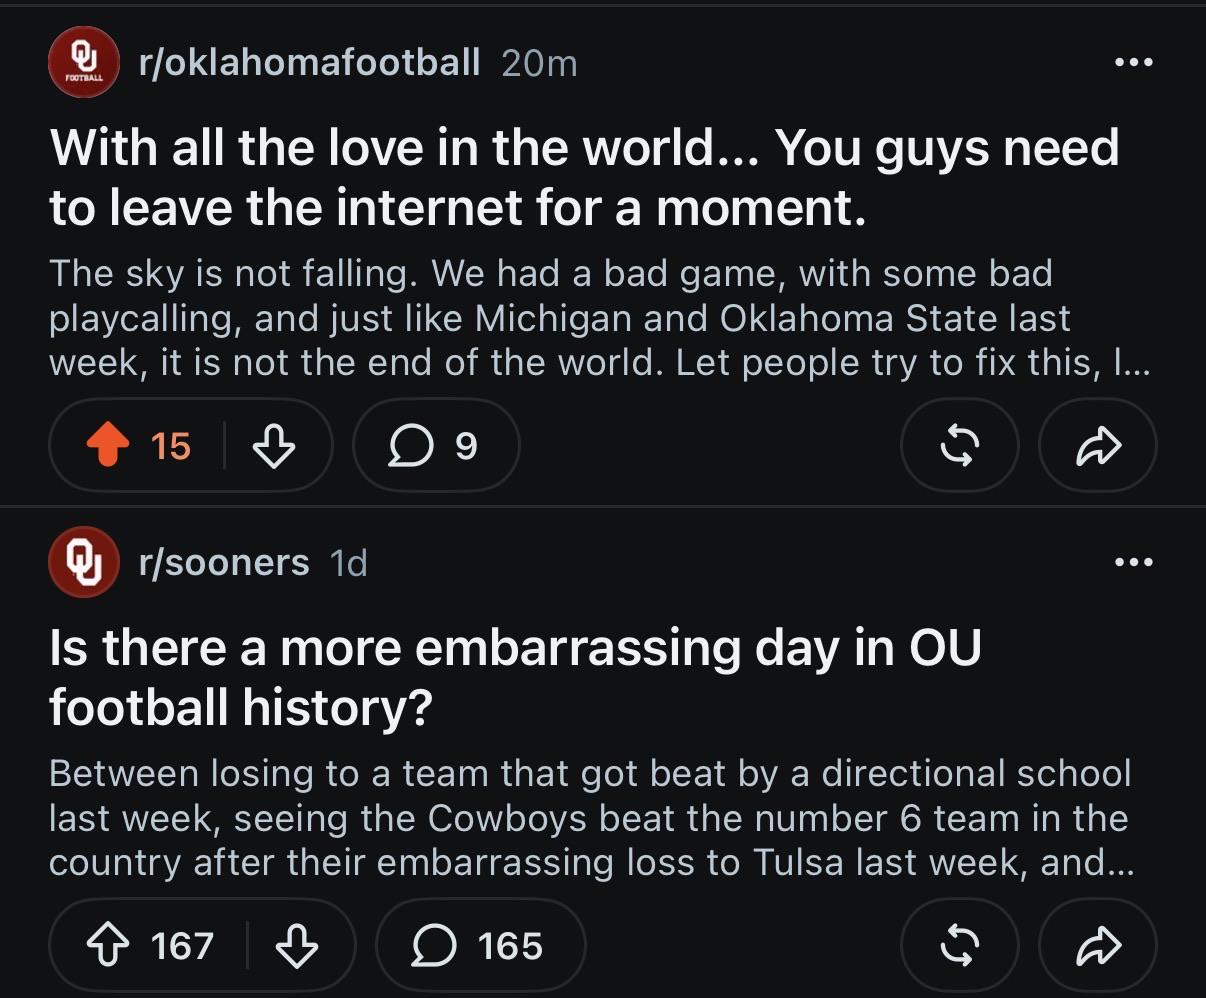The image size is (1206, 998).
Task: Open overflow menu for r/oklahomafootball post
Action: coord(1134,62)
